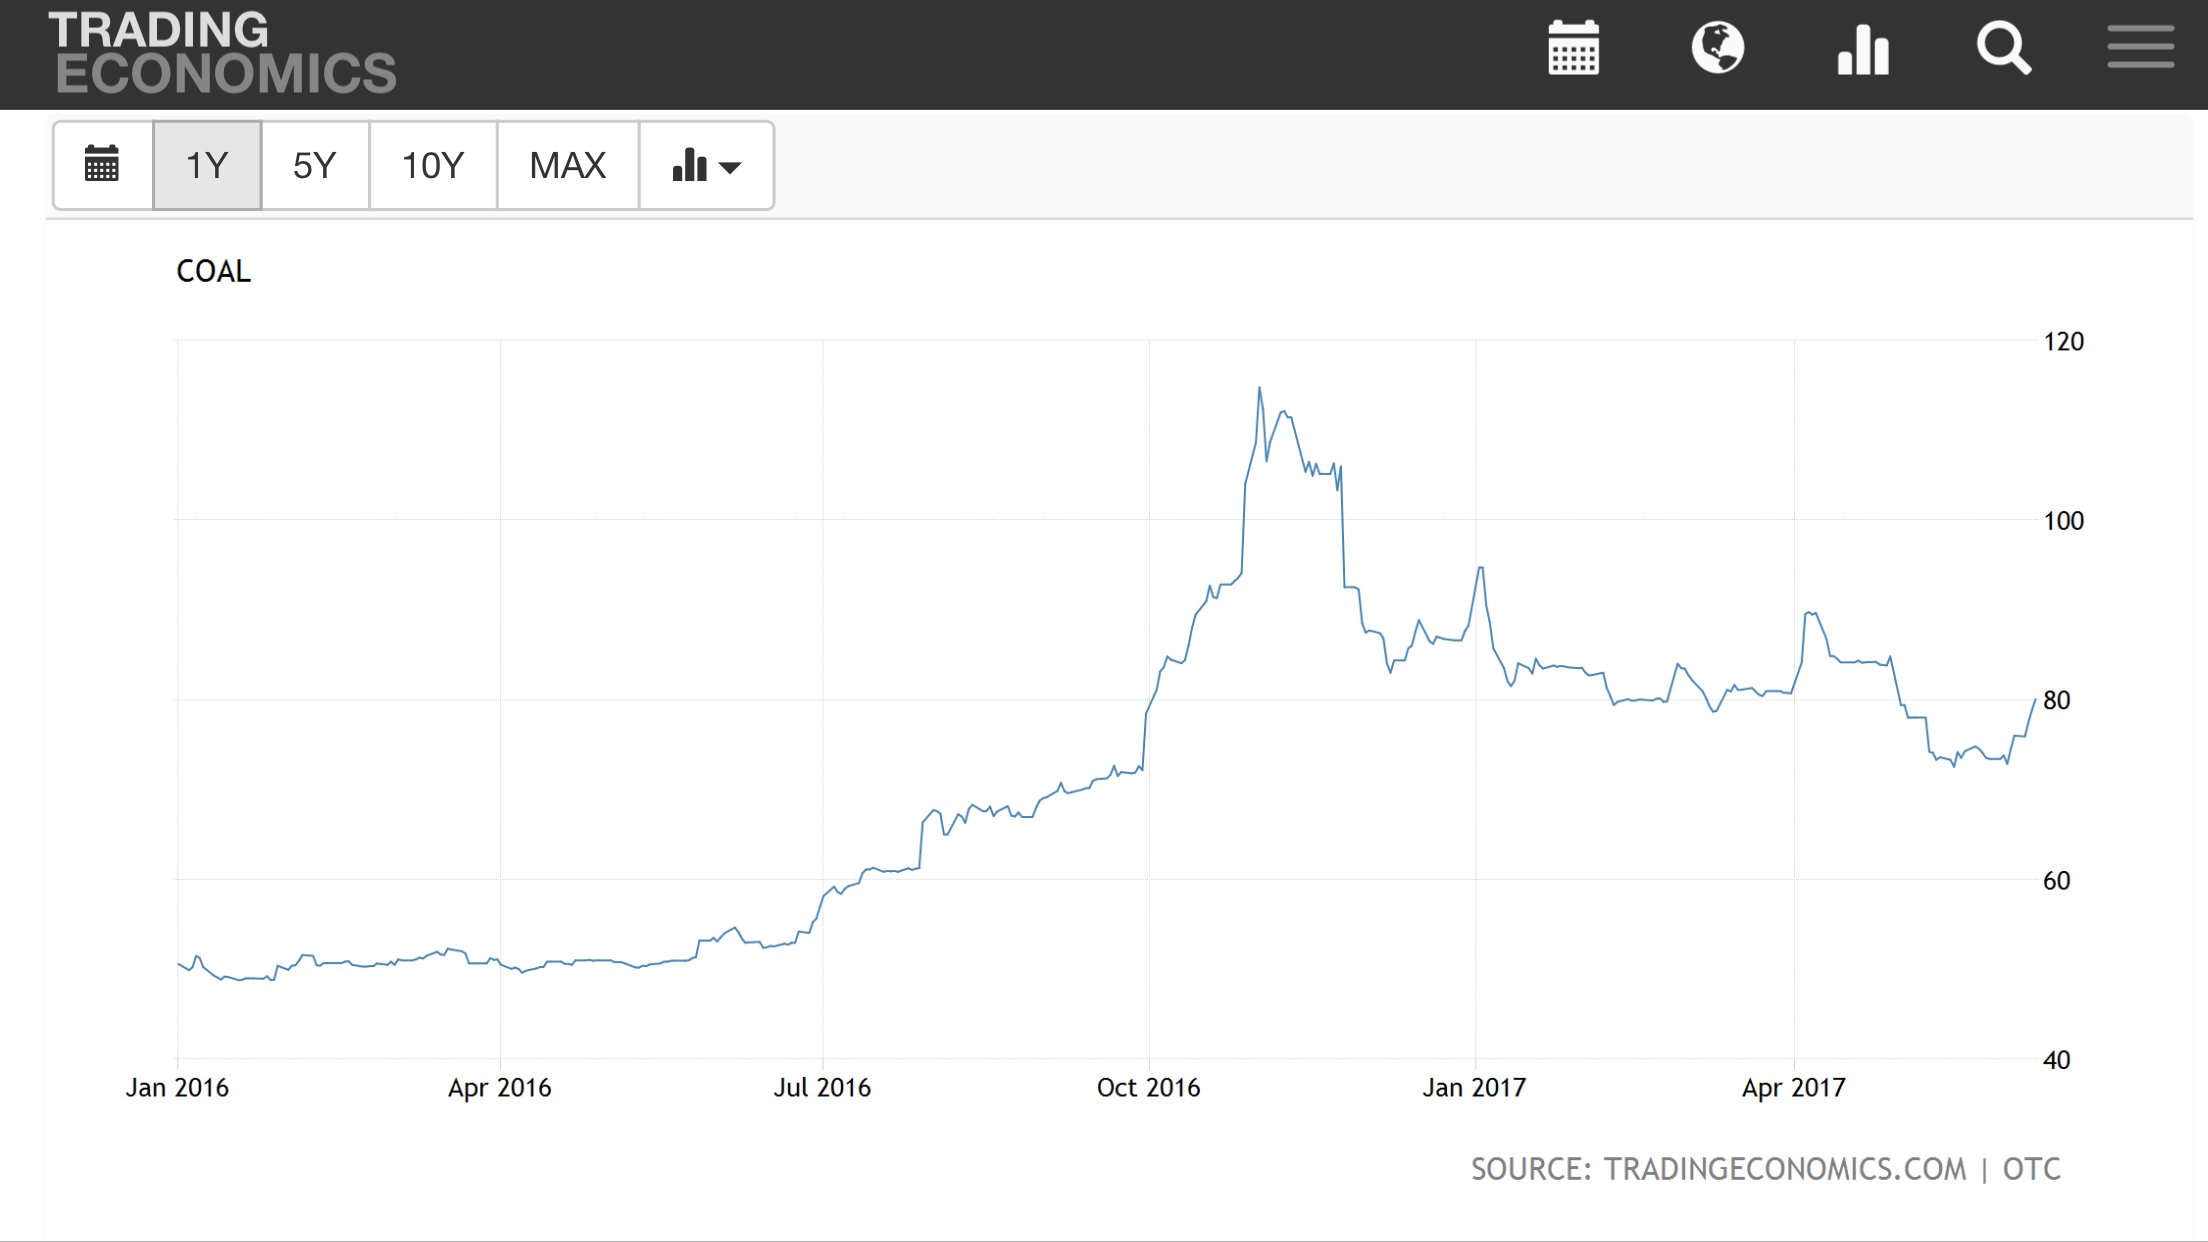The image size is (2208, 1242).
Task: Expand the chart type dropdown
Action: click(x=706, y=165)
